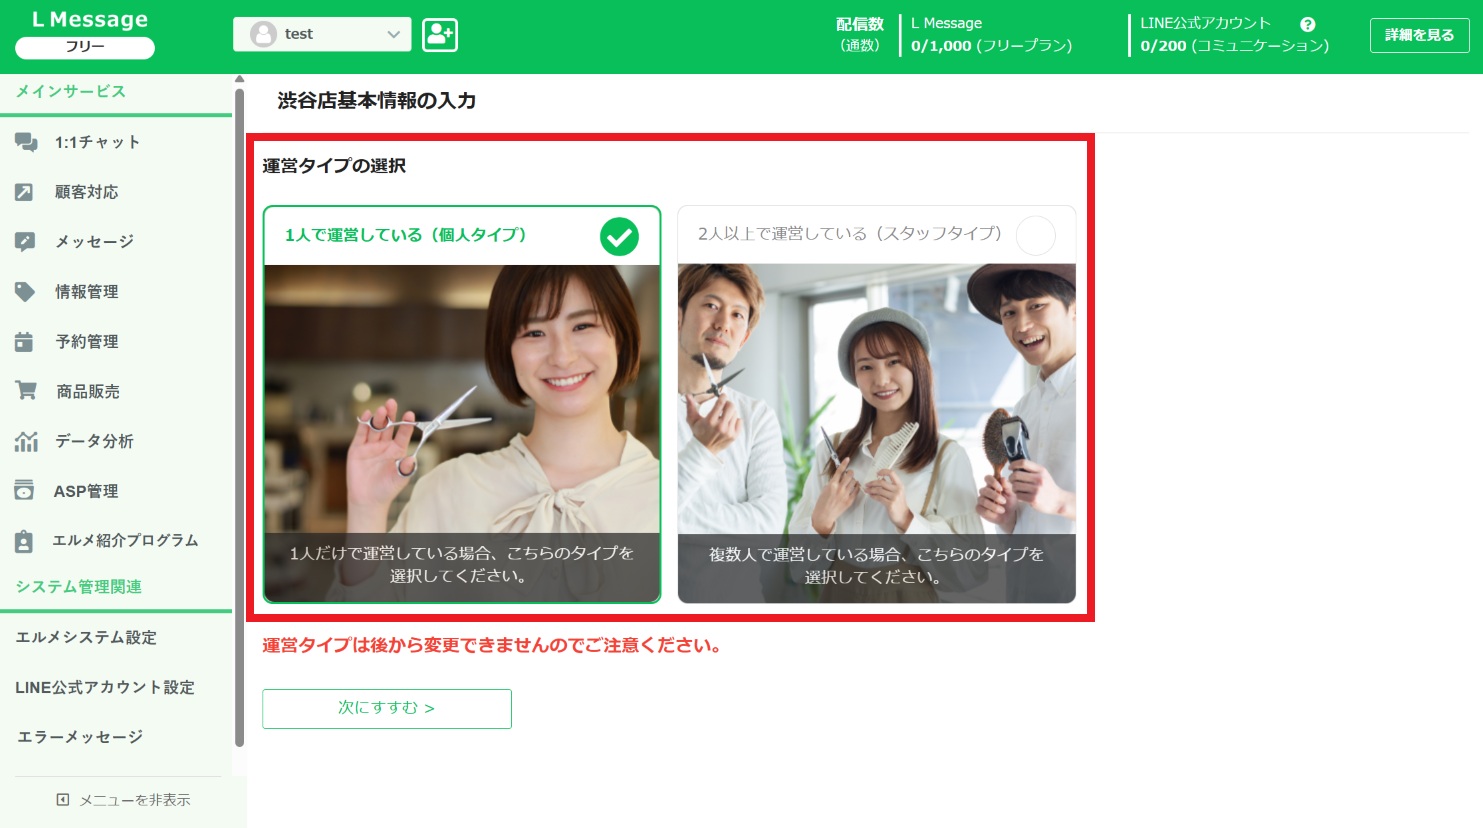Viewport: 1483px width, 828px height.
Task: Click the 2人以上で運営している(スタッフタイプ) title
Action: (850, 234)
